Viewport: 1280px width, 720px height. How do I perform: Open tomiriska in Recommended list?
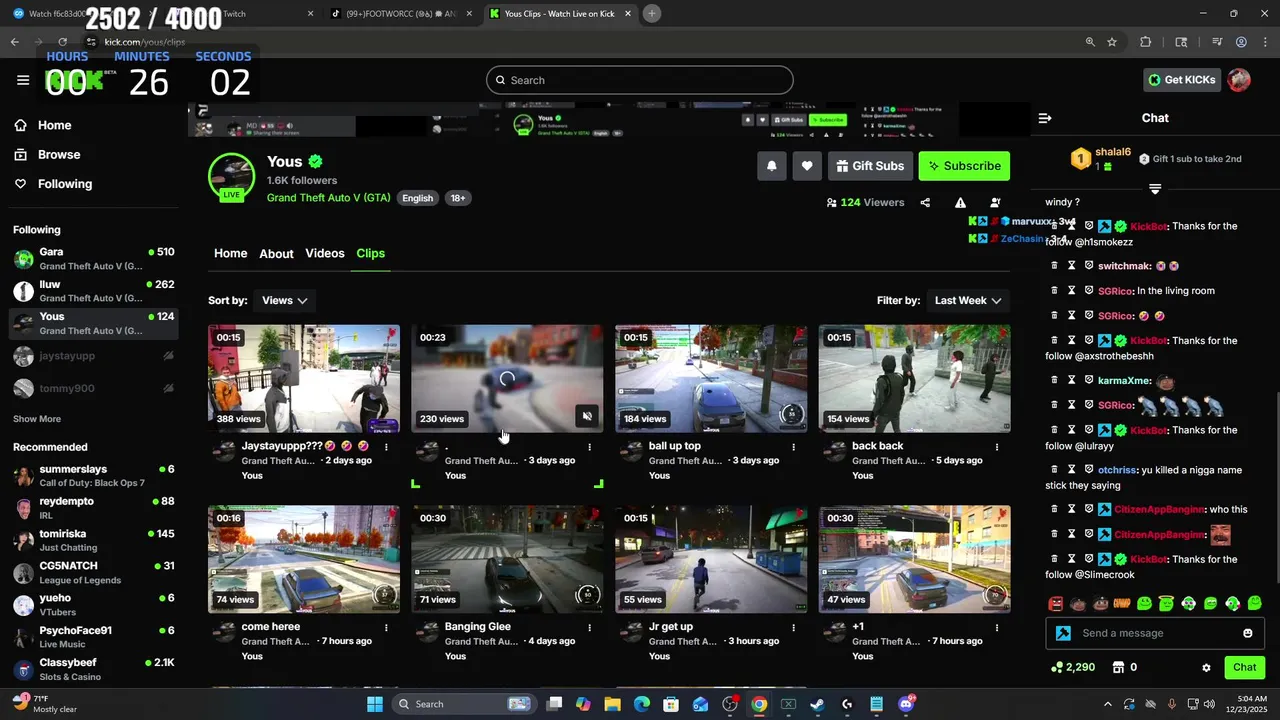[94, 540]
